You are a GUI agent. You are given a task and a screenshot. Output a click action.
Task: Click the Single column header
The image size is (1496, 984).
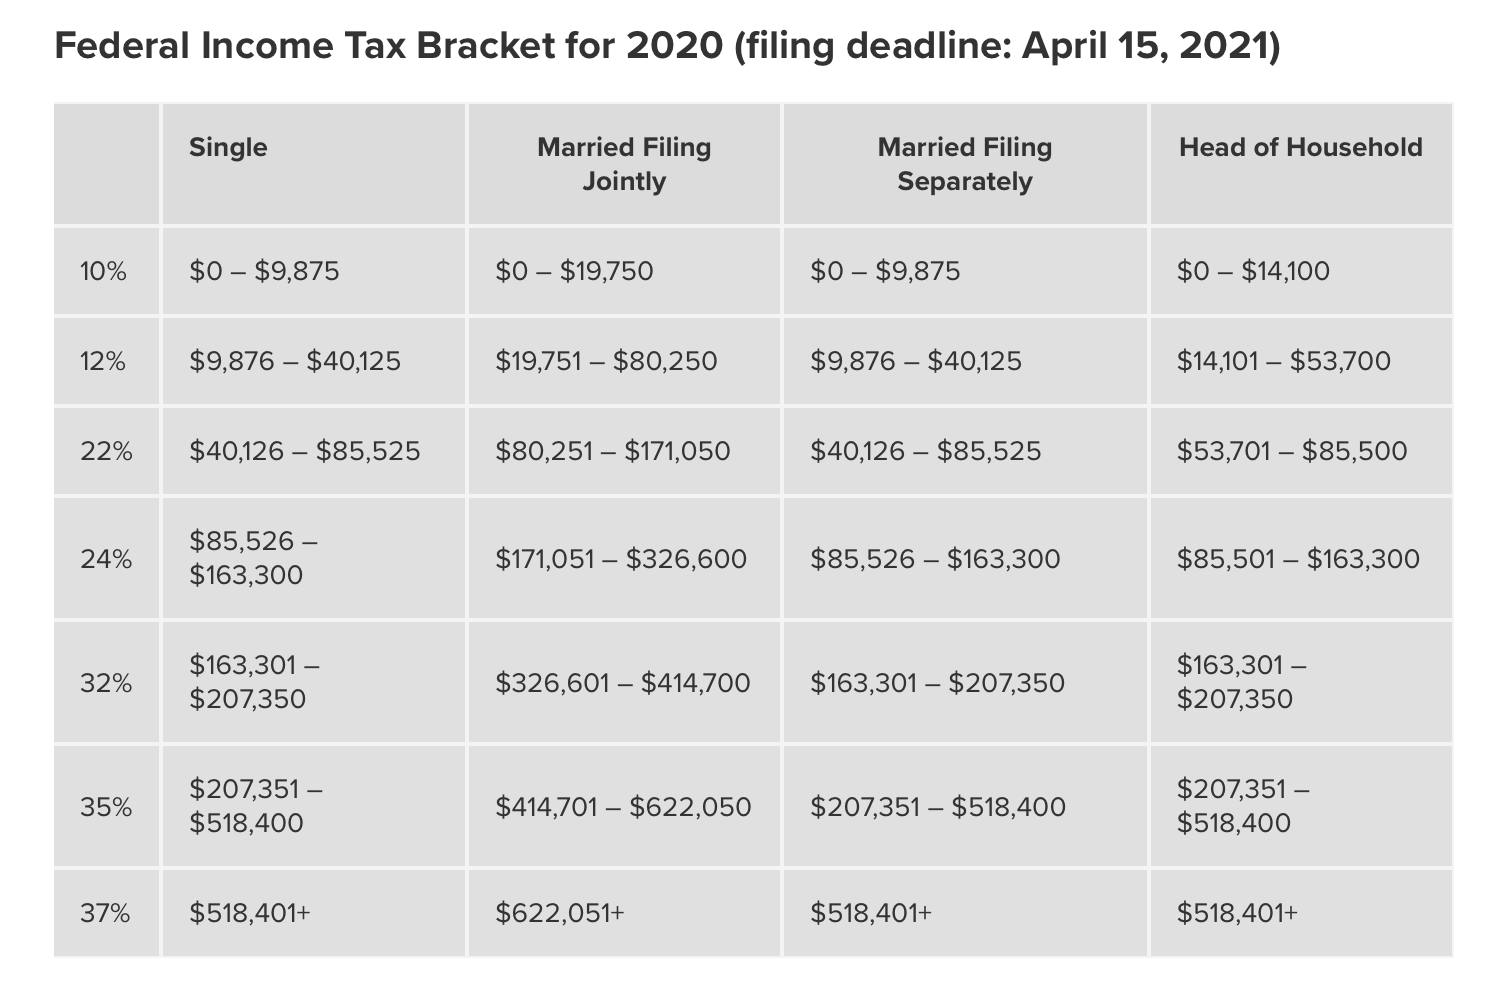click(228, 147)
